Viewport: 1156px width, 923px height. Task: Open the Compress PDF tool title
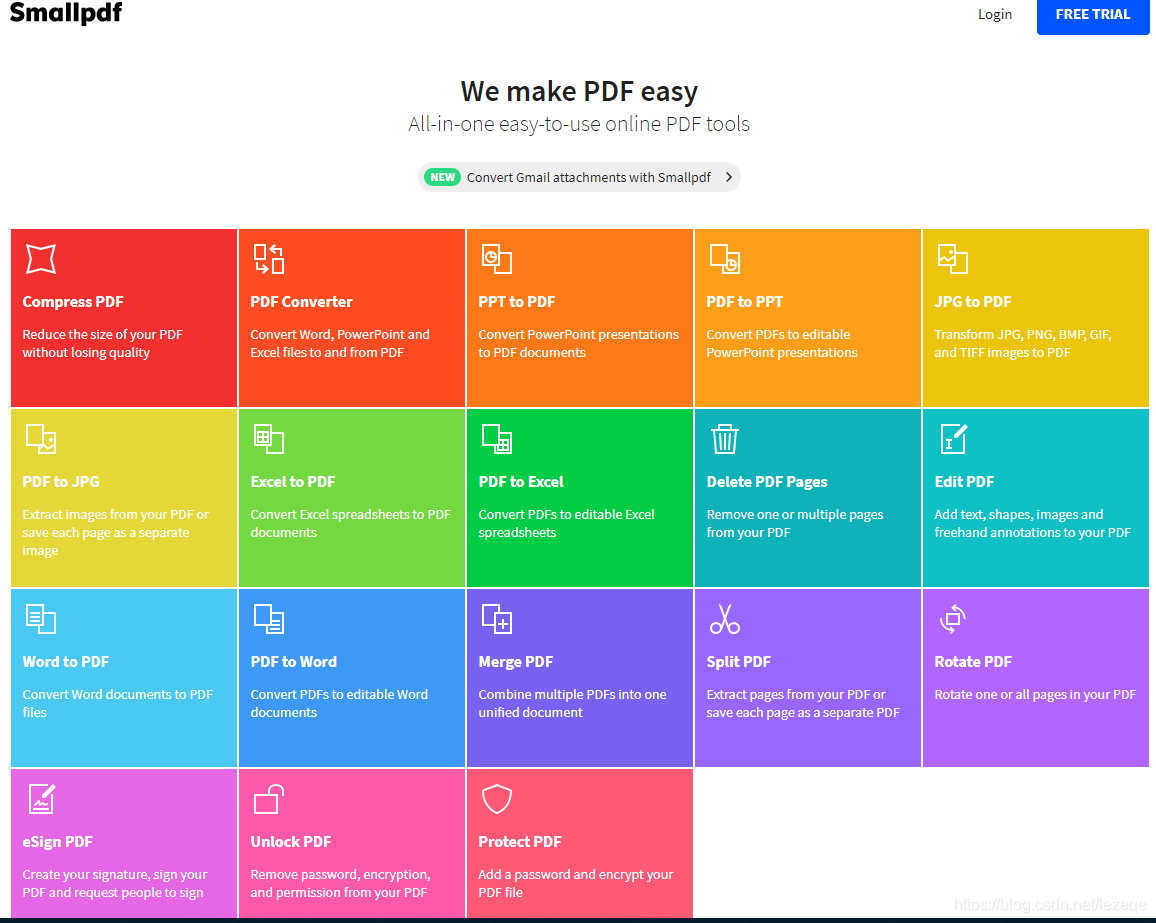coord(73,302)
